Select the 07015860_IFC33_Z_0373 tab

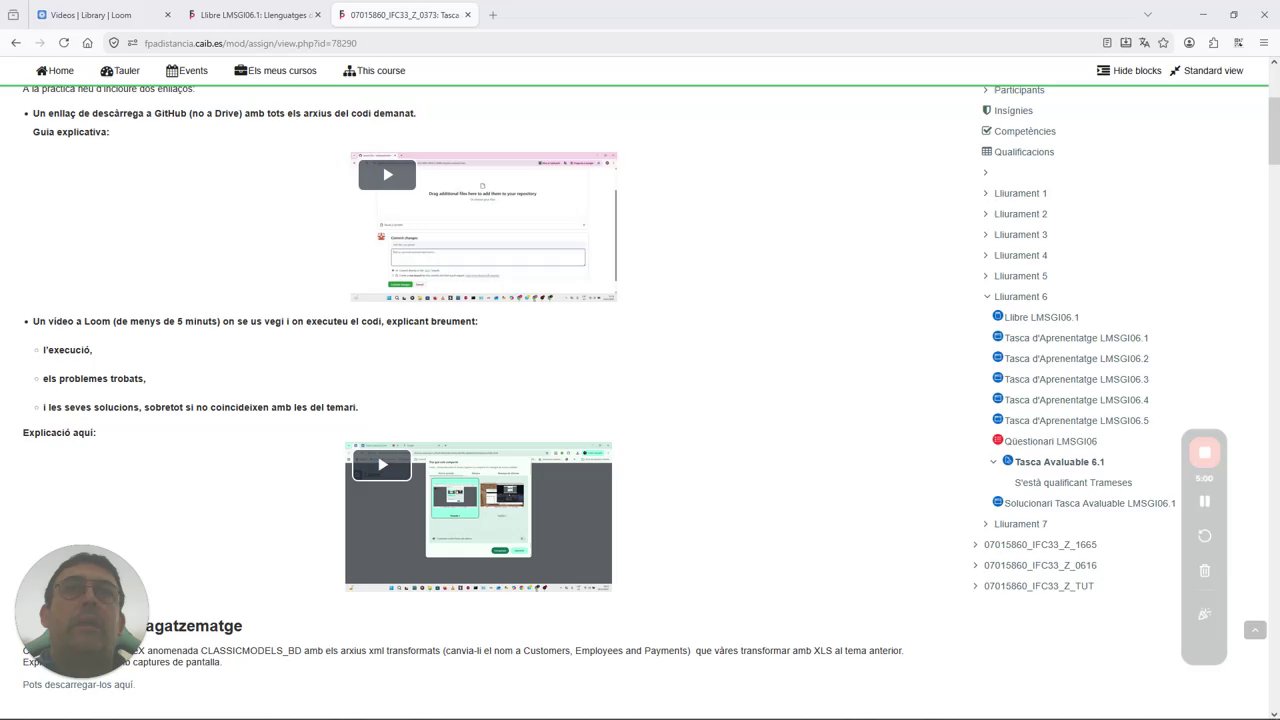(x=402, y=15)
